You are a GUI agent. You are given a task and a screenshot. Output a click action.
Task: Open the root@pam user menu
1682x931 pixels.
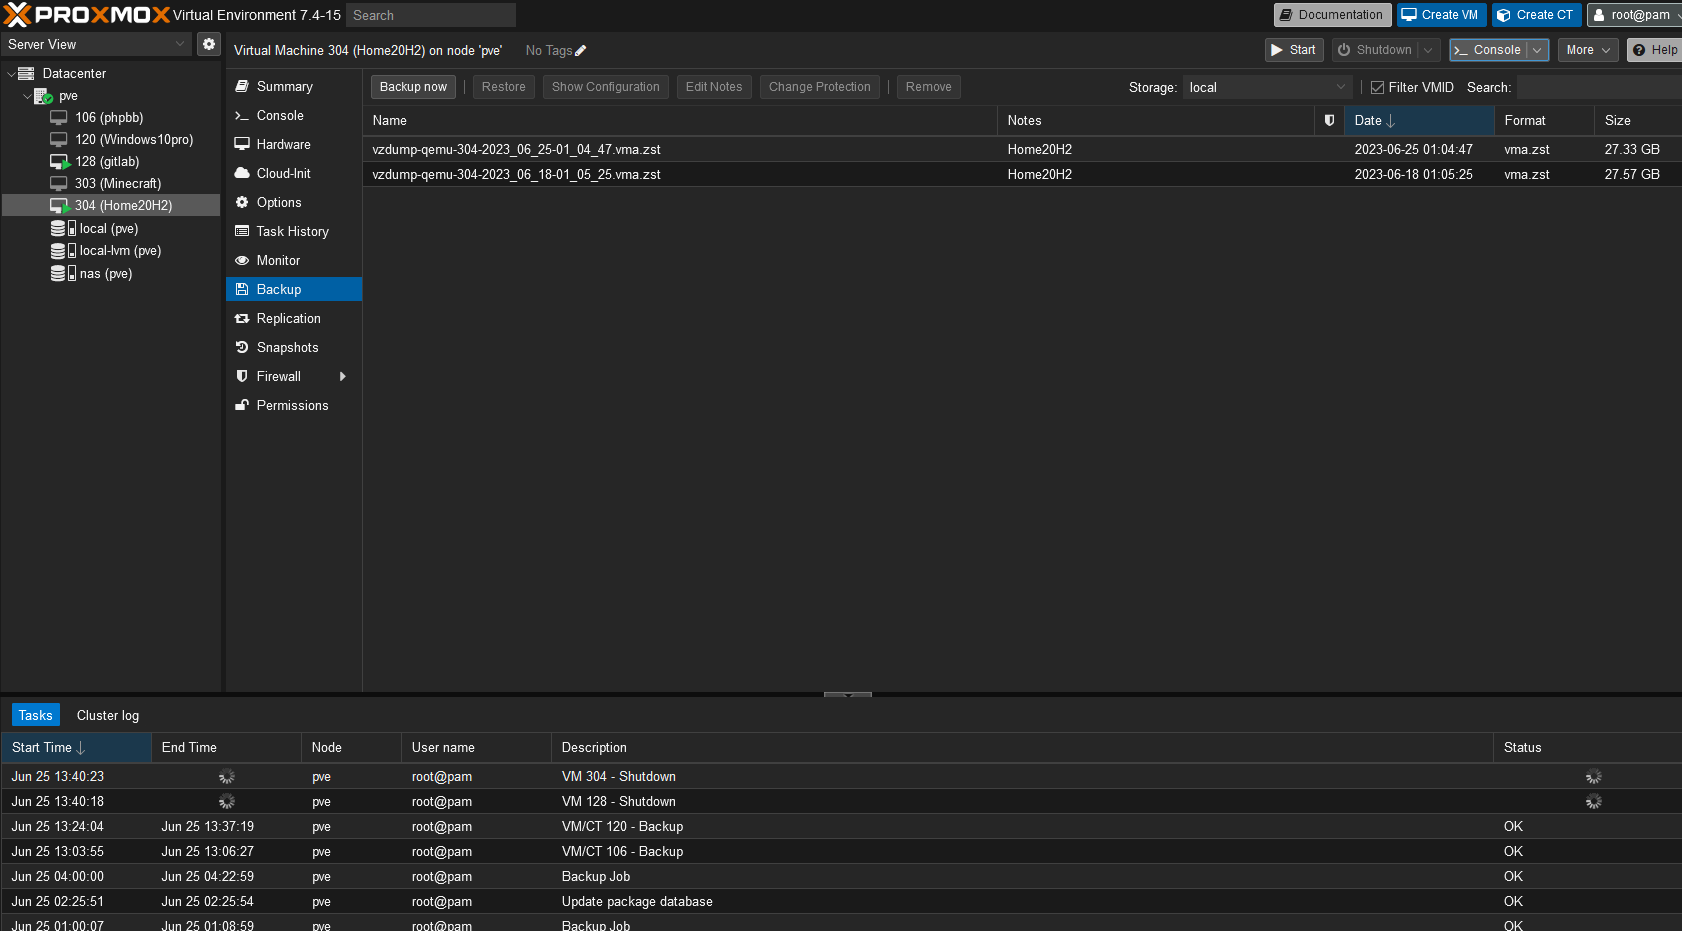click(x=1635, y=15)
